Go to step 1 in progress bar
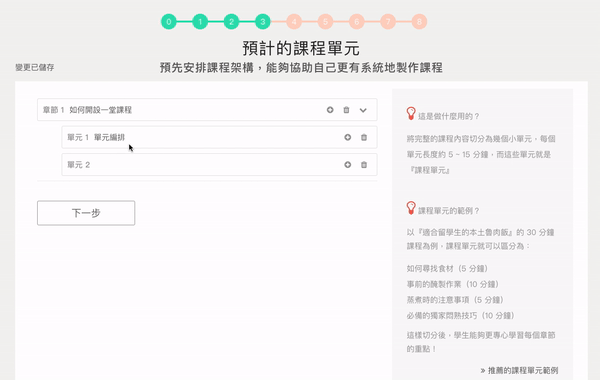The width and height of the screenshot is (600, 380). (200, 21)
